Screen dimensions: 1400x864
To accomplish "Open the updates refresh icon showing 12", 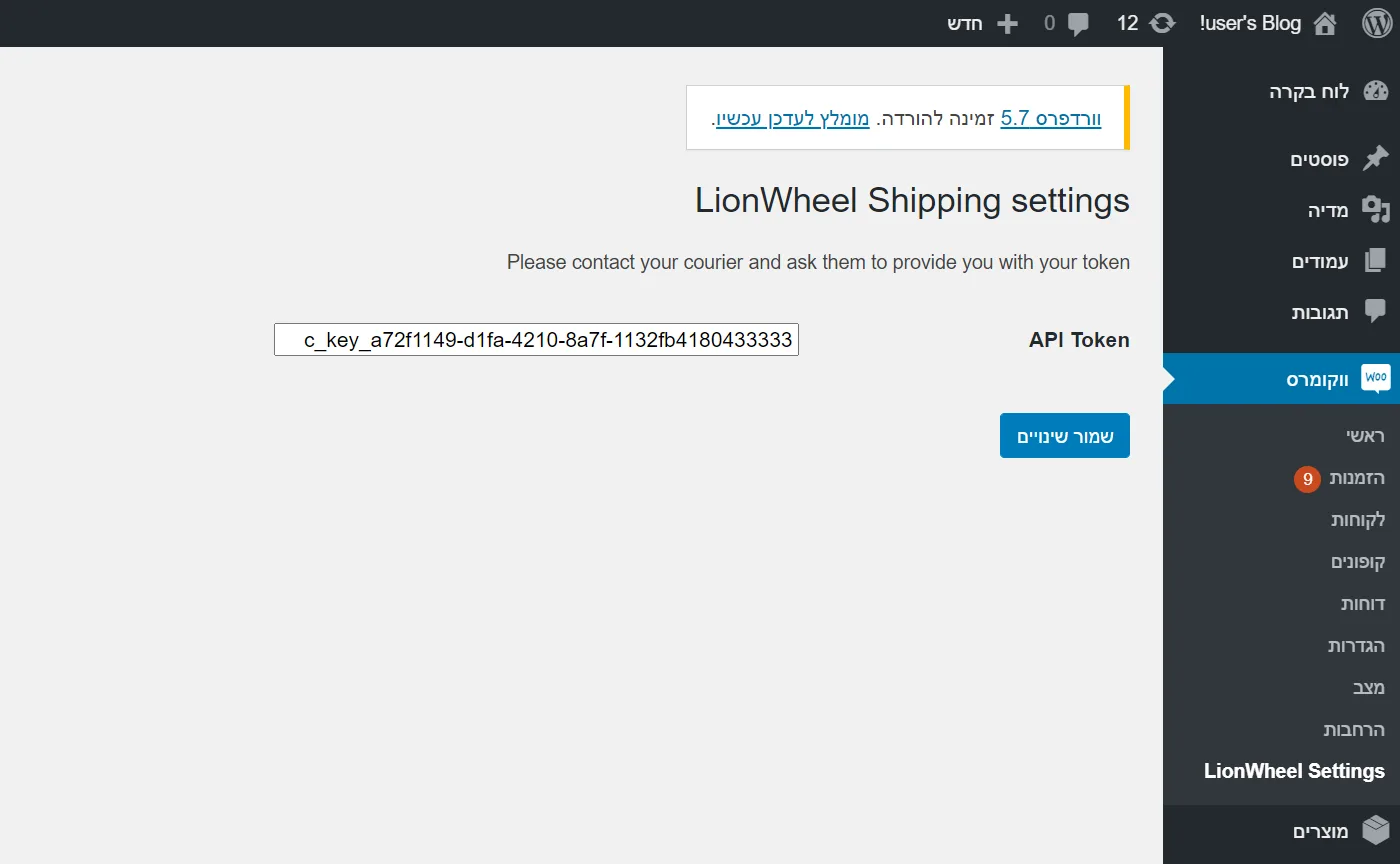I will pos(1163,23).
